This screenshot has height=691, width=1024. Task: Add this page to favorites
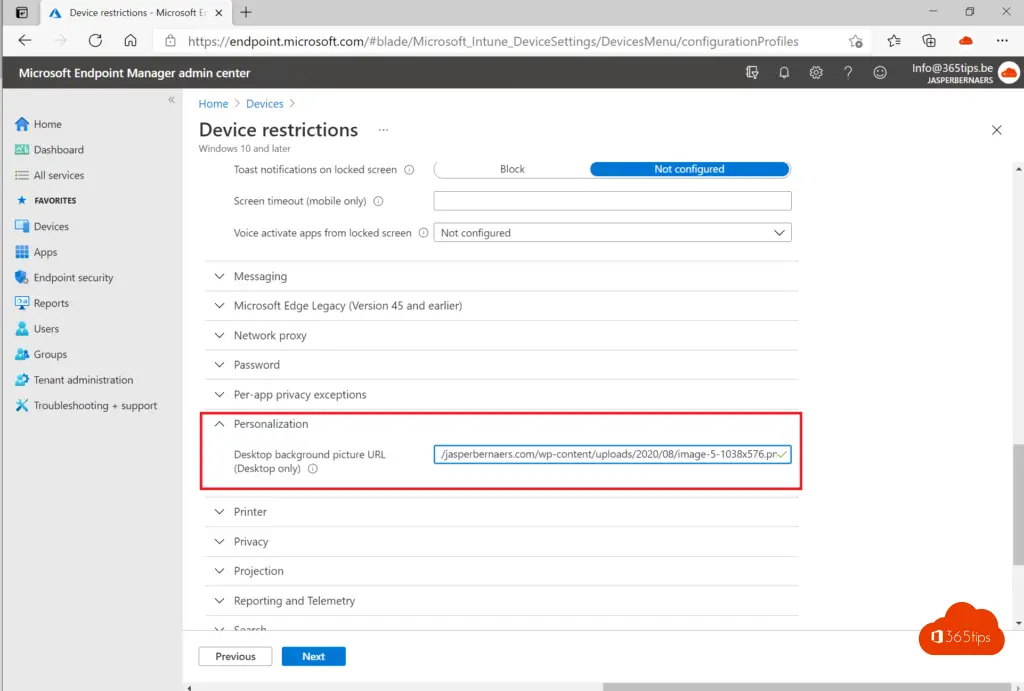click(856, 41)
